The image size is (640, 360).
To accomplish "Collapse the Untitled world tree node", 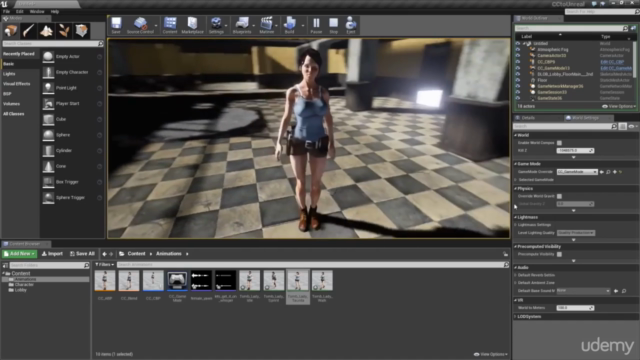I will [524, 43].
